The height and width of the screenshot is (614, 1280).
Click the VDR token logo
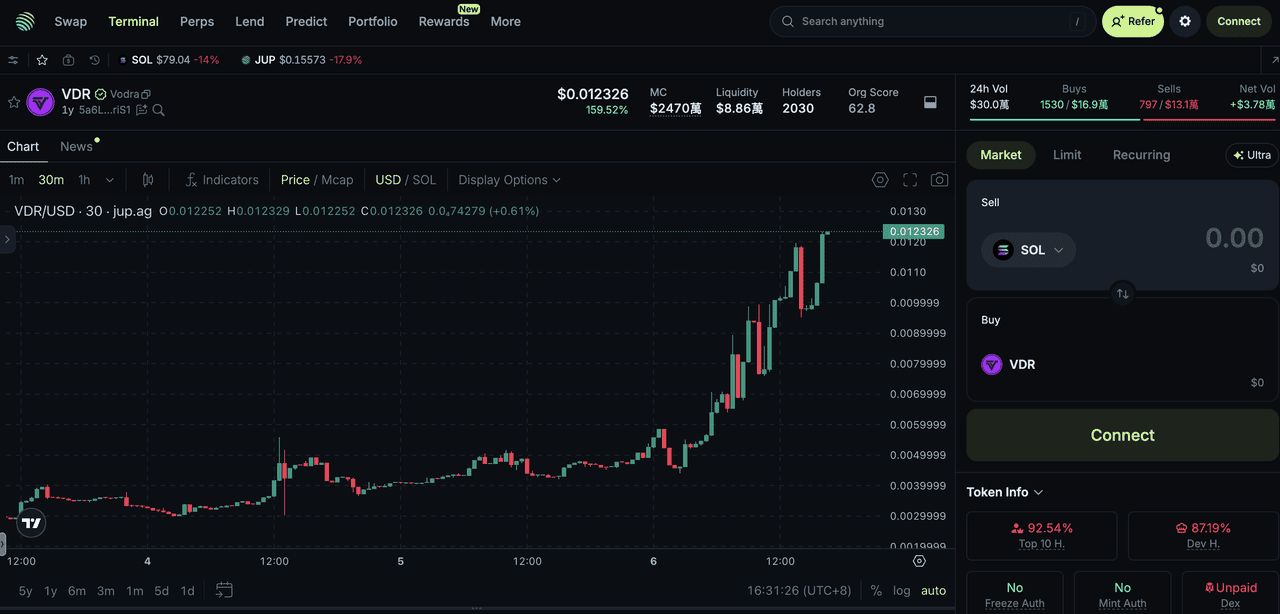click(41, 102)
